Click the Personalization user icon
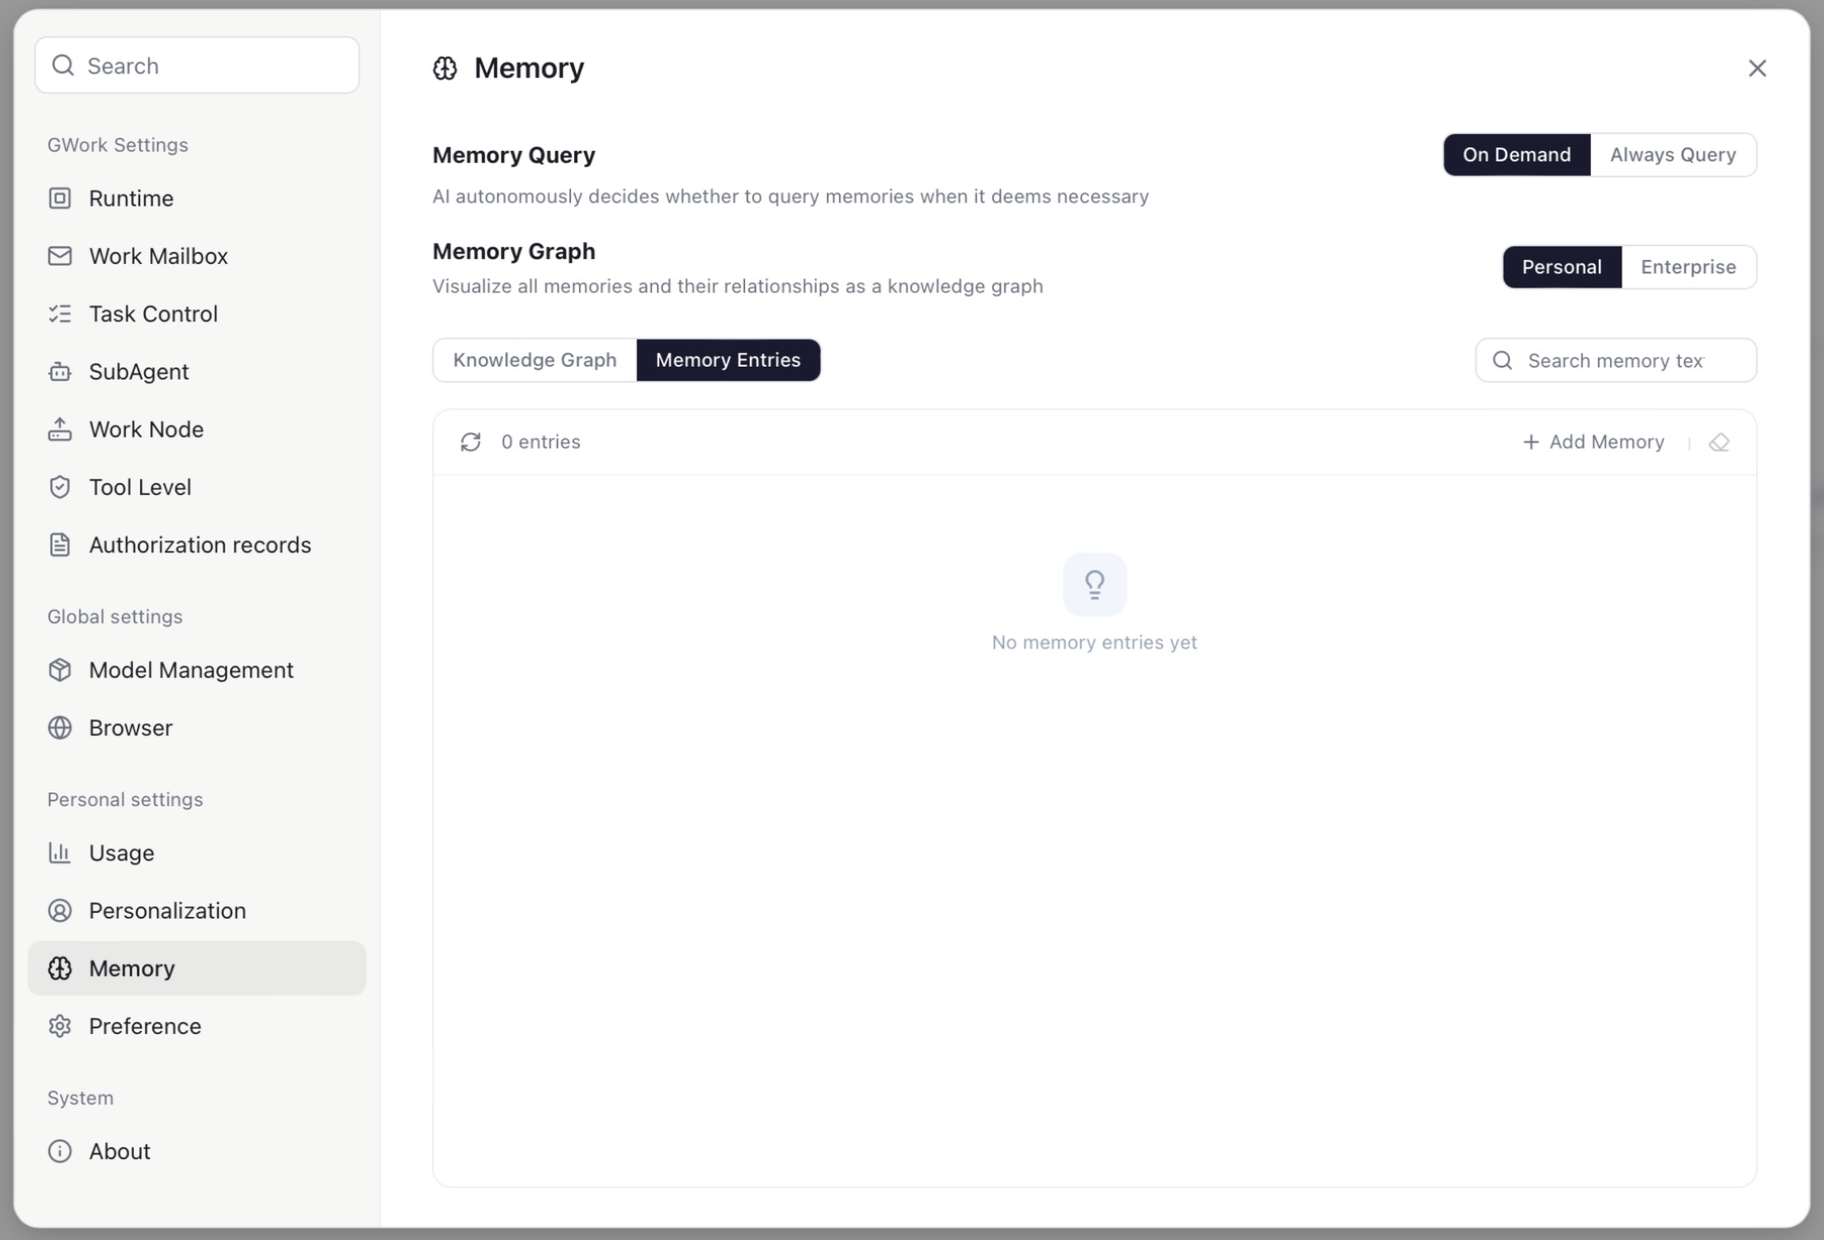1824x1240 pixels. click(60, 911)
